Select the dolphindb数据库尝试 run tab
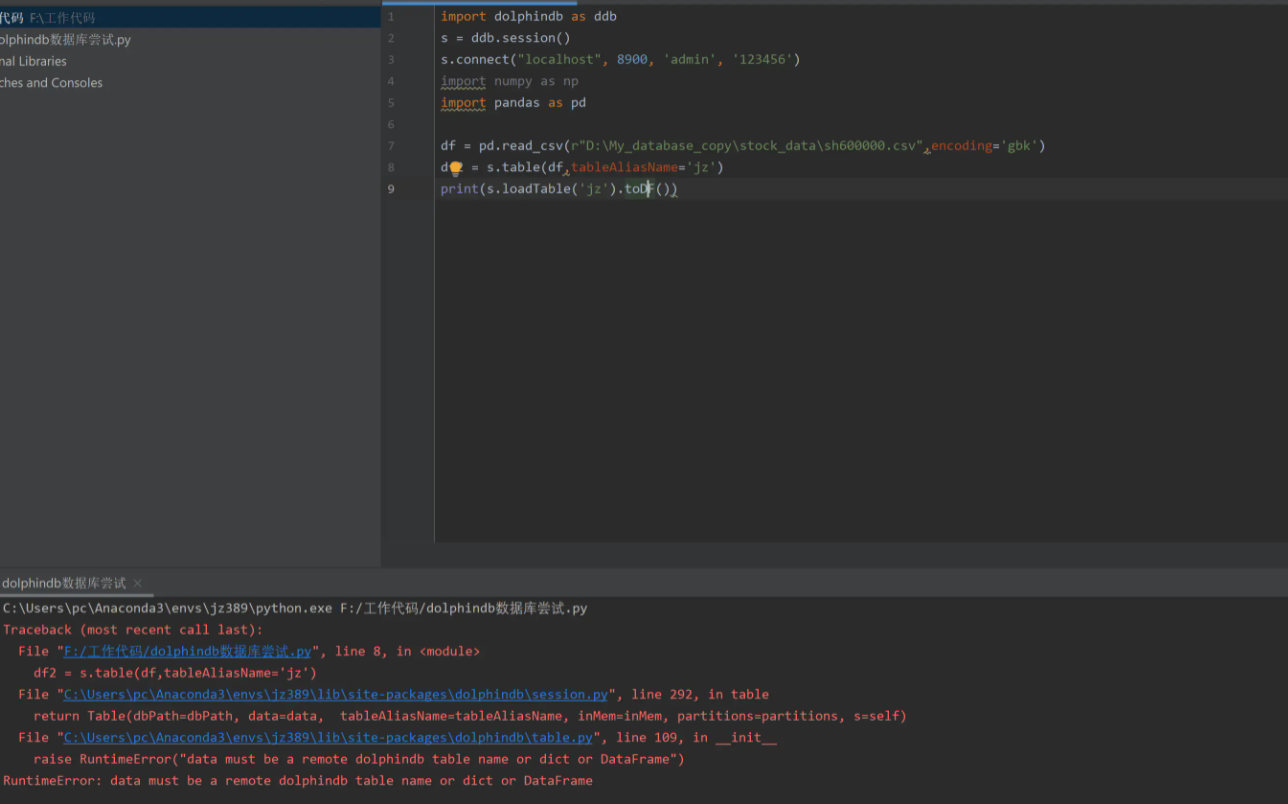Screen dimensions: 1288x804 tap(64, 583)
